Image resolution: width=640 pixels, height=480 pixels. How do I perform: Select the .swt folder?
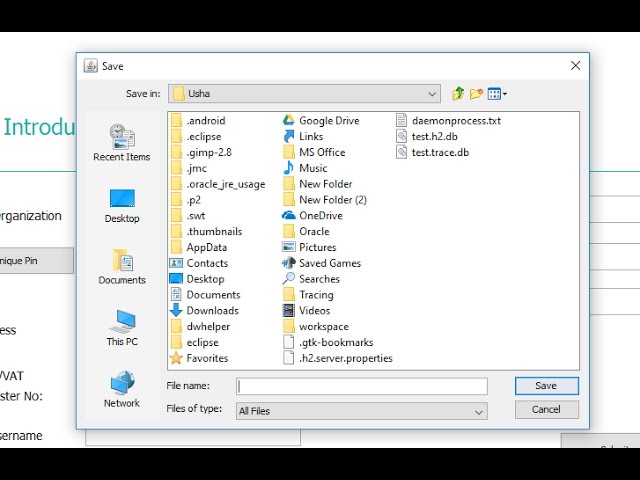point(187,216)
